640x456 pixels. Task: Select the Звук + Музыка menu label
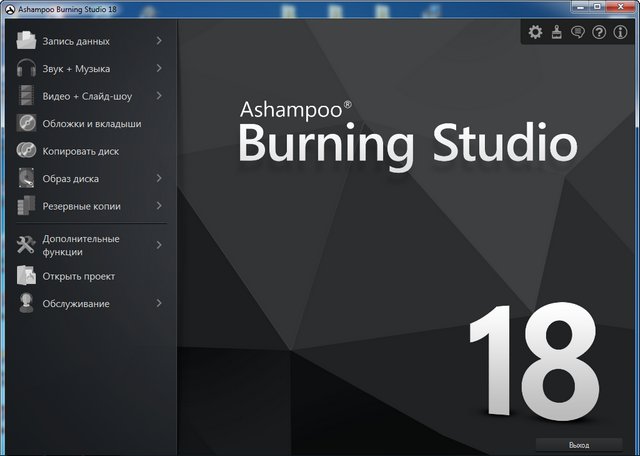point(76,69)
